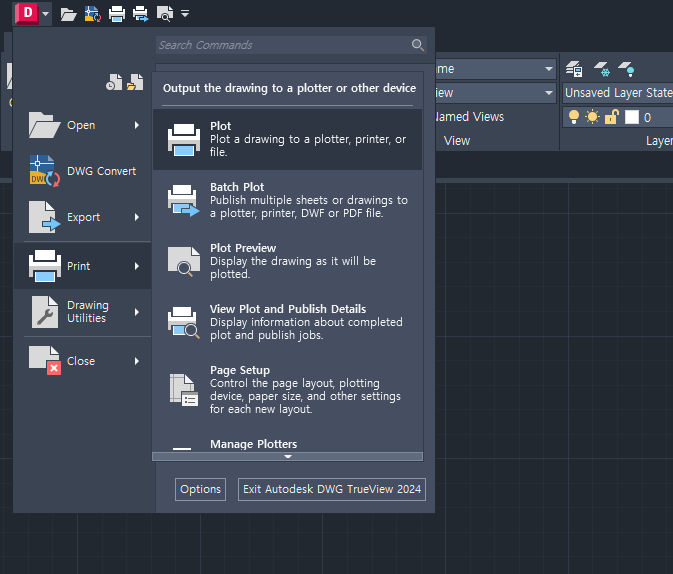Select DWG Convert menu entry
The image size is (673, 574).
pyautogui.click(x=84, y=171)
